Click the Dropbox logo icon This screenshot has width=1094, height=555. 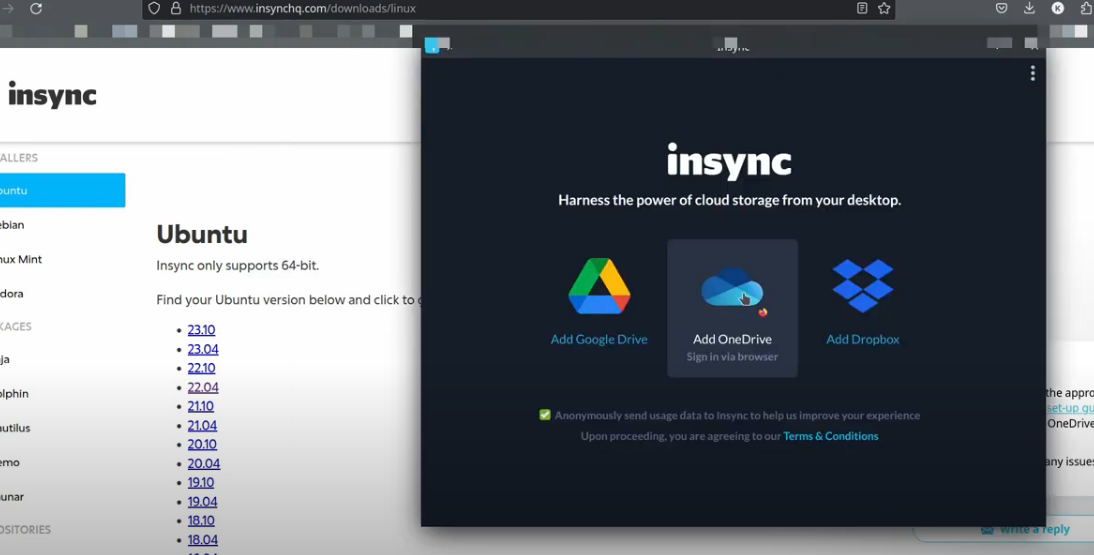pos(862,286)
